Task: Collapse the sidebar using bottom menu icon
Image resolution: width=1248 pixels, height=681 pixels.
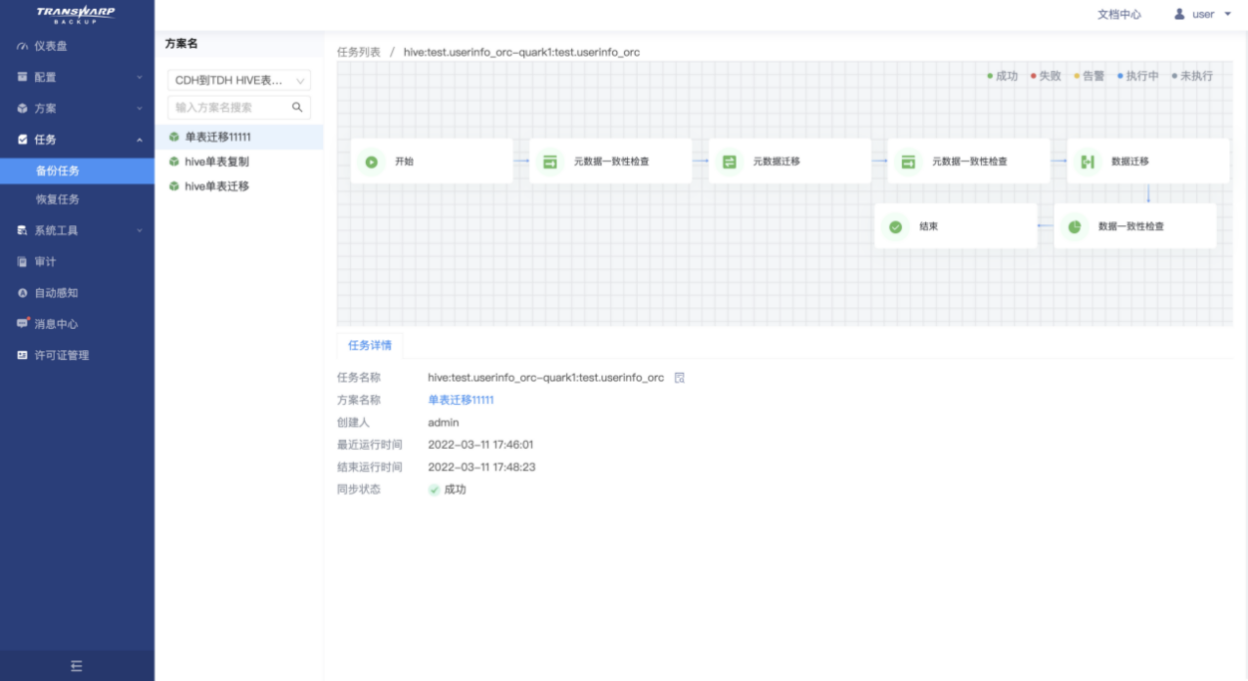Action: (77, 666)
